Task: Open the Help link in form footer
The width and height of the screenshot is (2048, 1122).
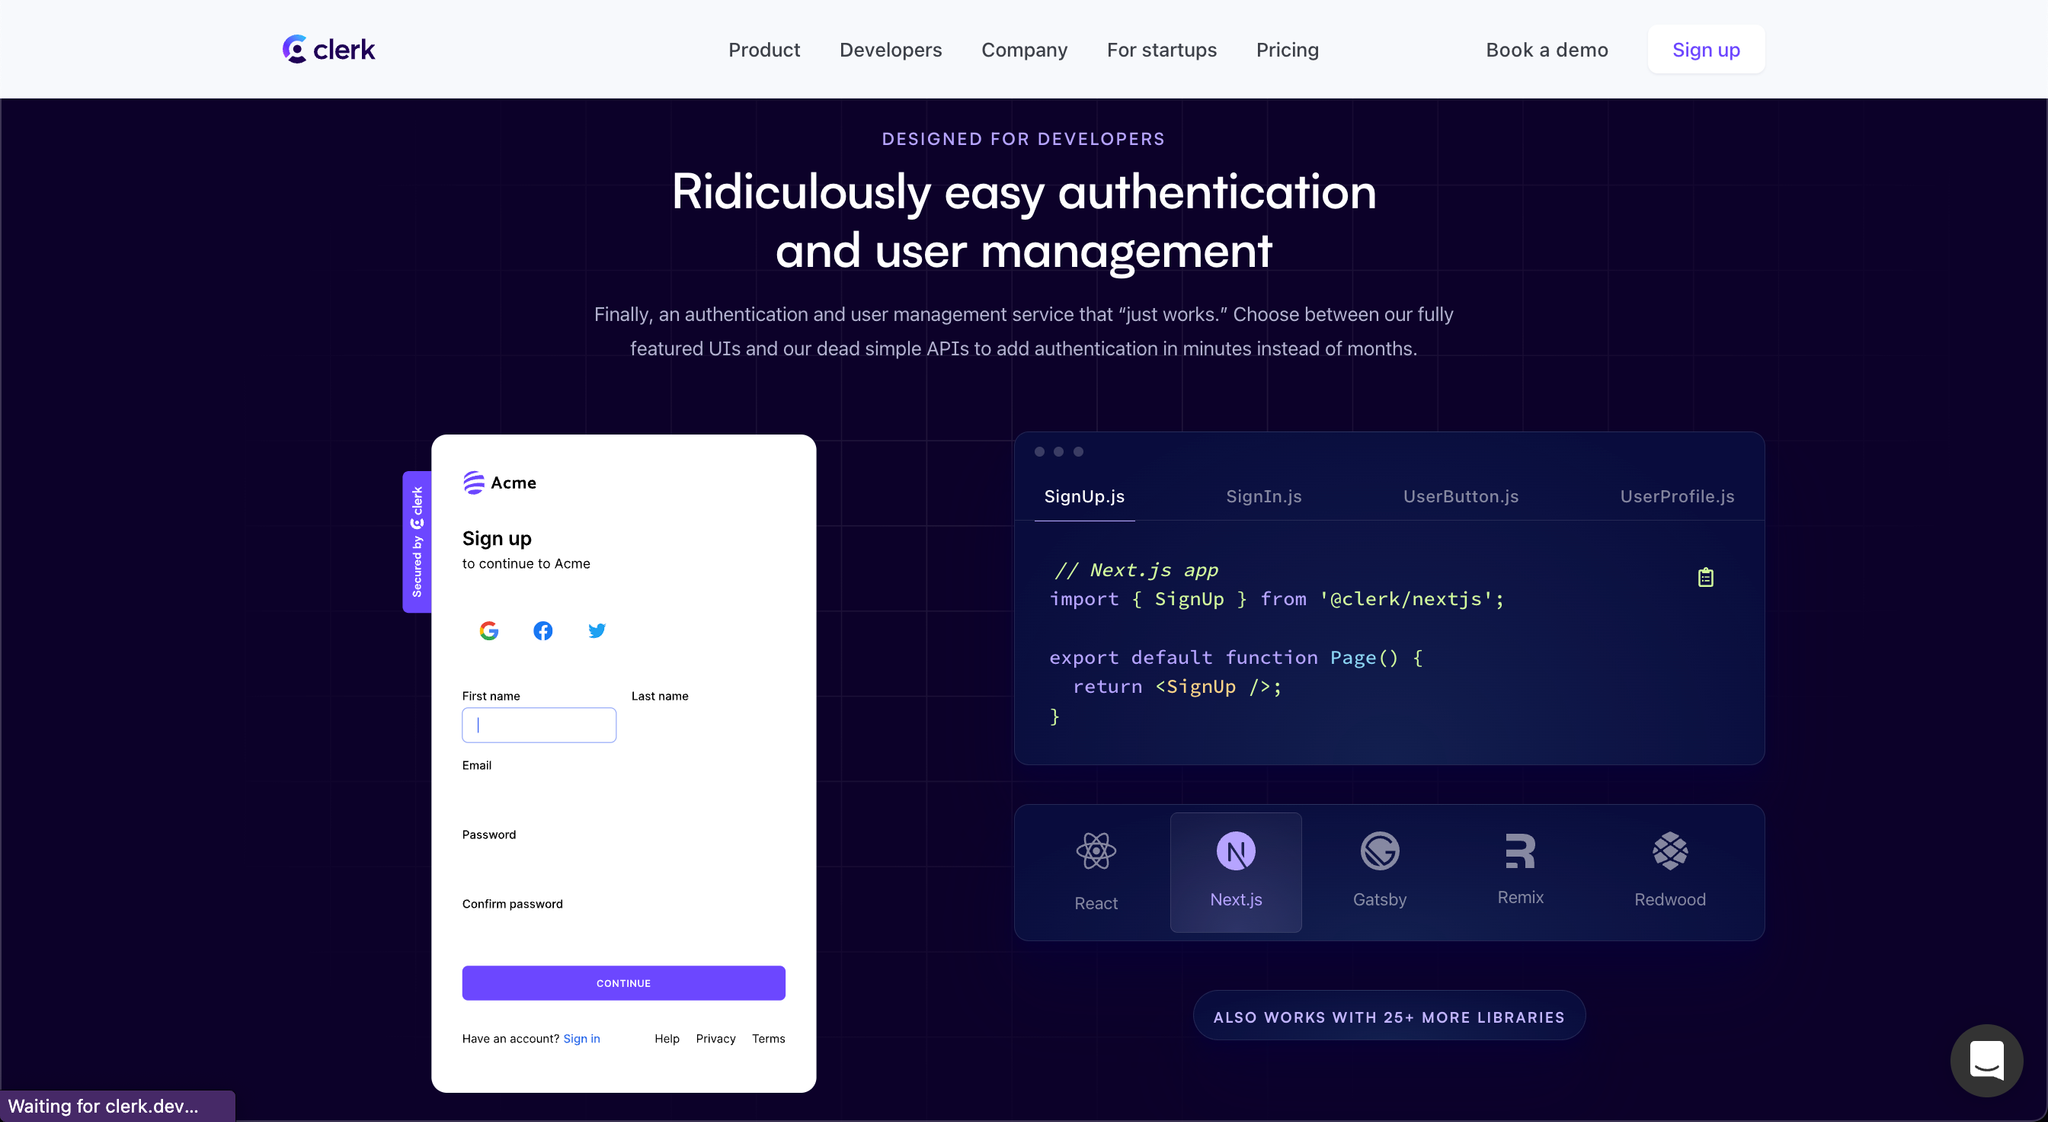Action: point(667,1039)
